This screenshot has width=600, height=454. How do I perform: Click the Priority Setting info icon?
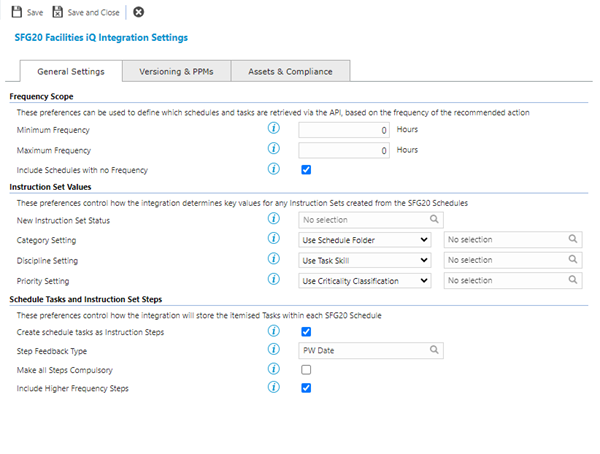pos(273,281)
